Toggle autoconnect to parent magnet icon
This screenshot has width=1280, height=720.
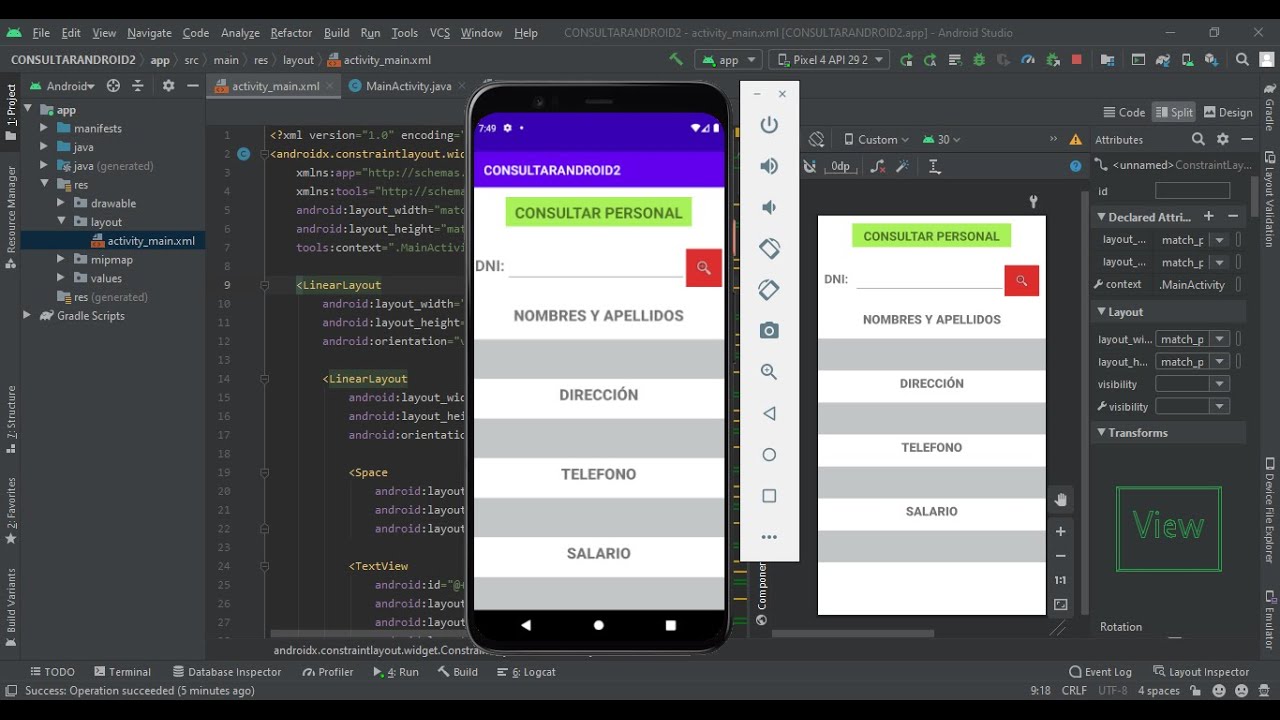point(810,167)
